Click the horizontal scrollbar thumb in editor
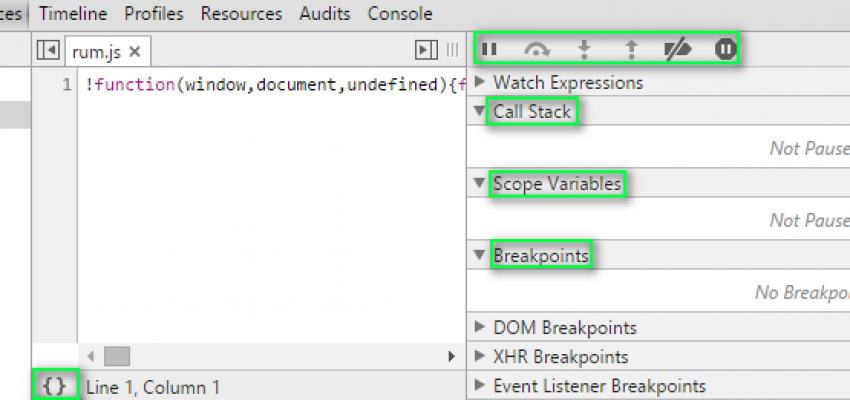Viewport: 850px width, 400px height. pos(117,355)
